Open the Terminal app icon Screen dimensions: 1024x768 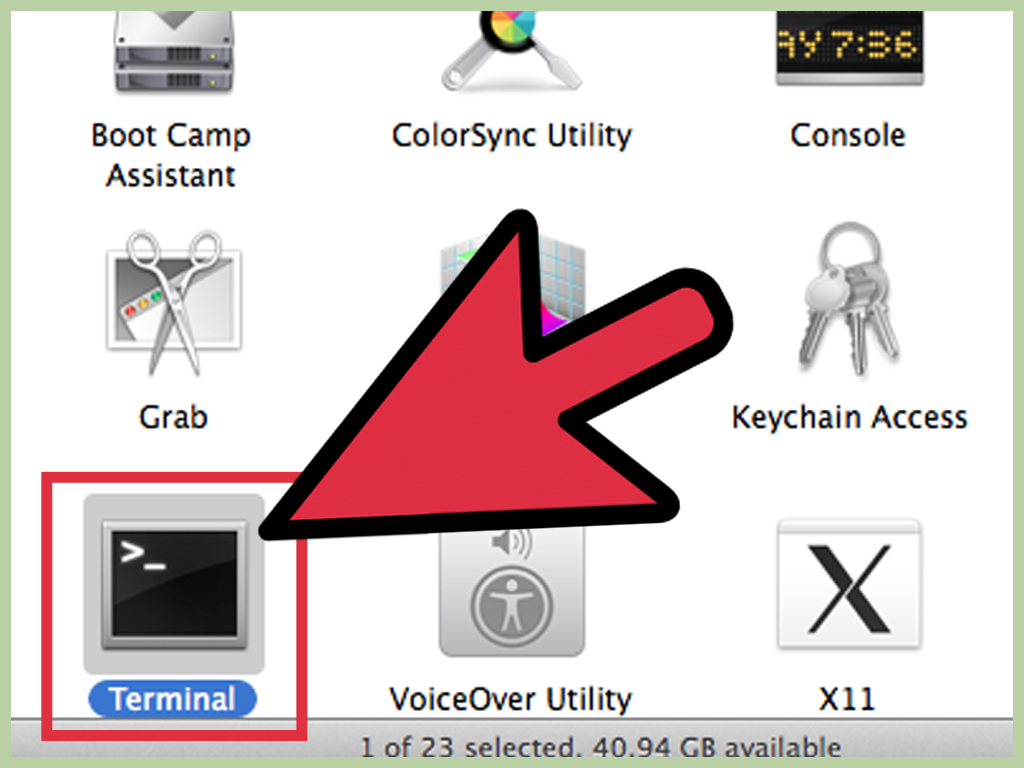tap(174, 584)
